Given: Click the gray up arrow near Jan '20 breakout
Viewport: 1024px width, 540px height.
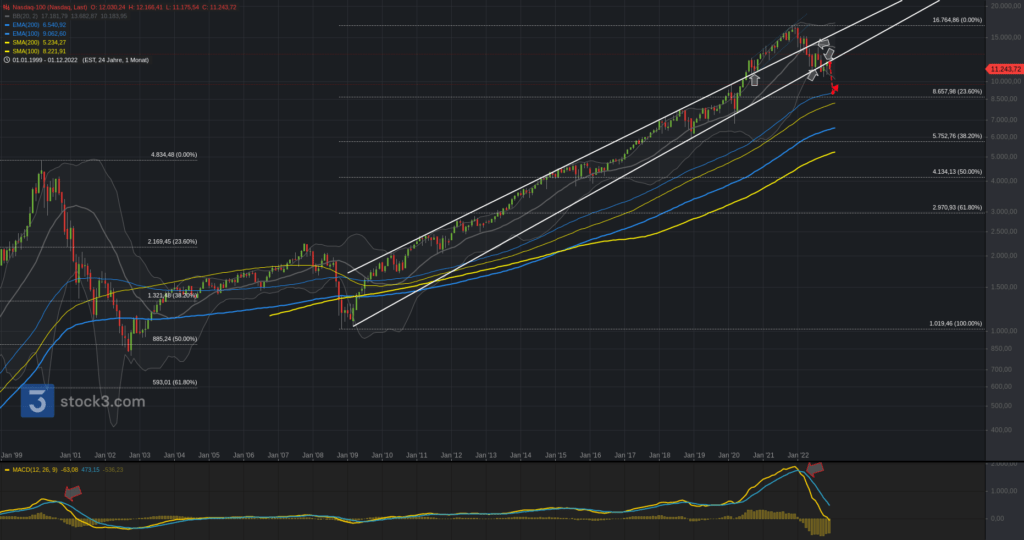Looking at the screenshot, I should 753,77.
